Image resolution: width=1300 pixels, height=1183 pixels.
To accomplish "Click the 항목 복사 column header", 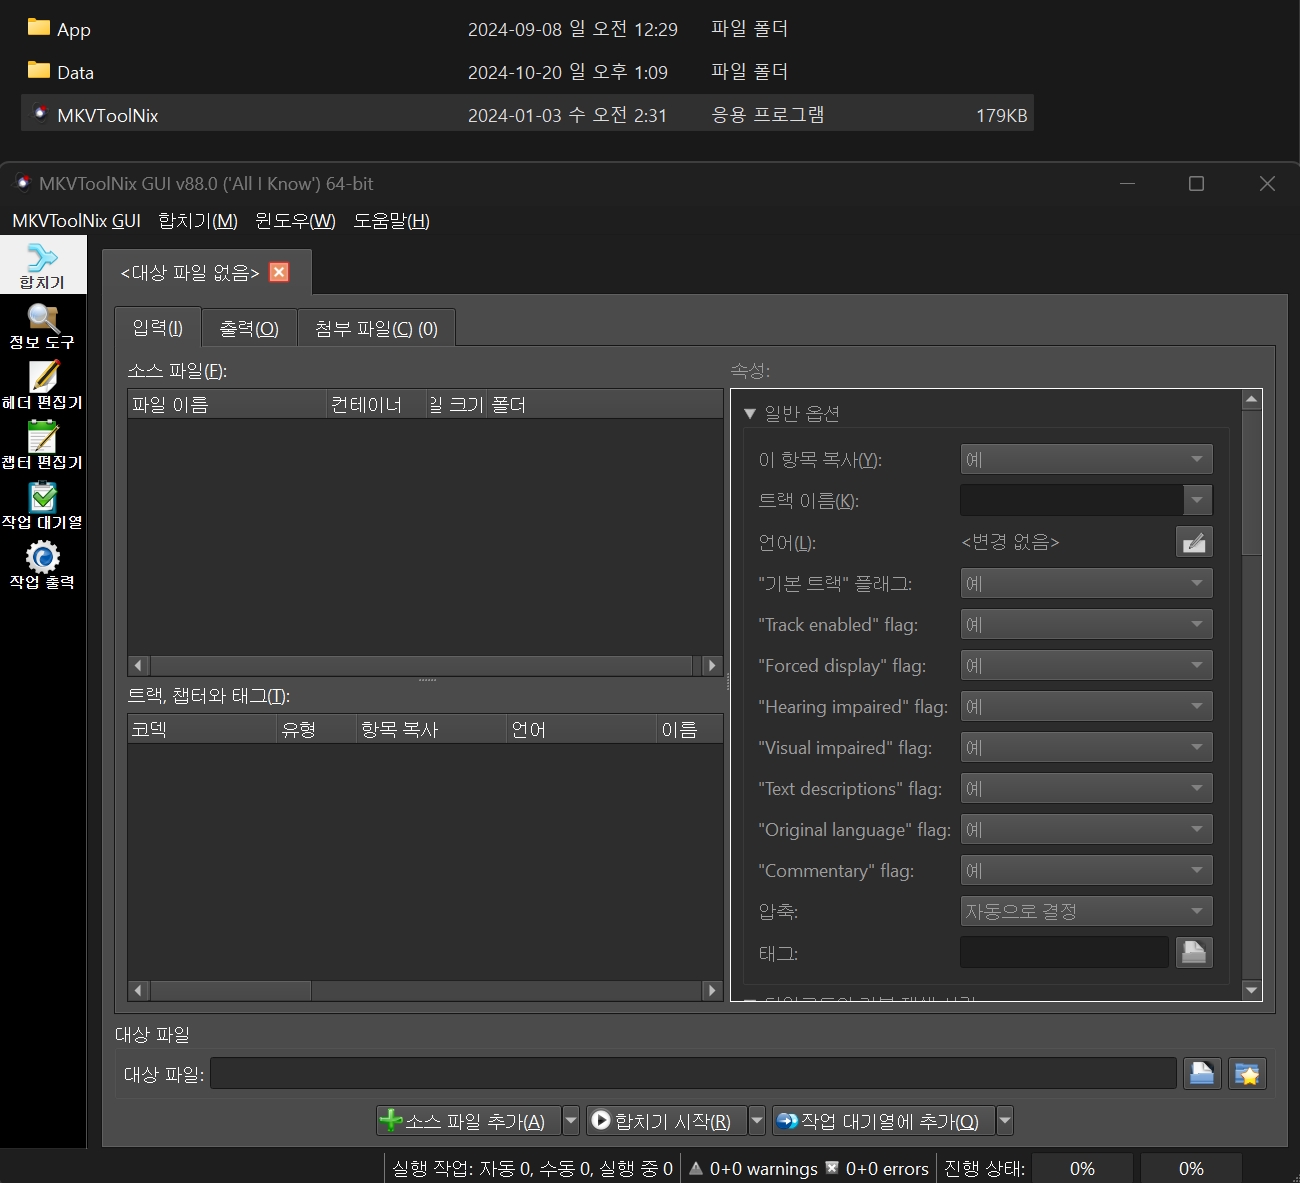I will click(431, 729).
